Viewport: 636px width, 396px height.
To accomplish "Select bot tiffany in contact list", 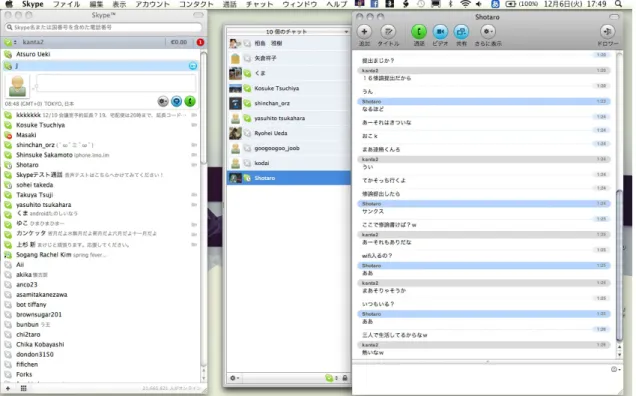I will [101, 304].
